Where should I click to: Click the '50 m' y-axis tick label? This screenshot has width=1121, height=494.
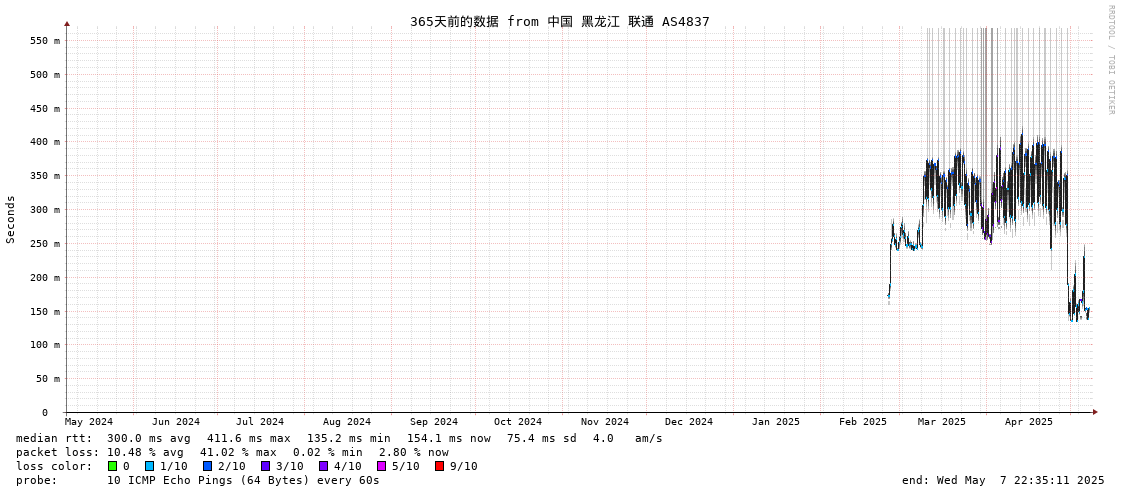pyautogui.click(x=48, y=379)
